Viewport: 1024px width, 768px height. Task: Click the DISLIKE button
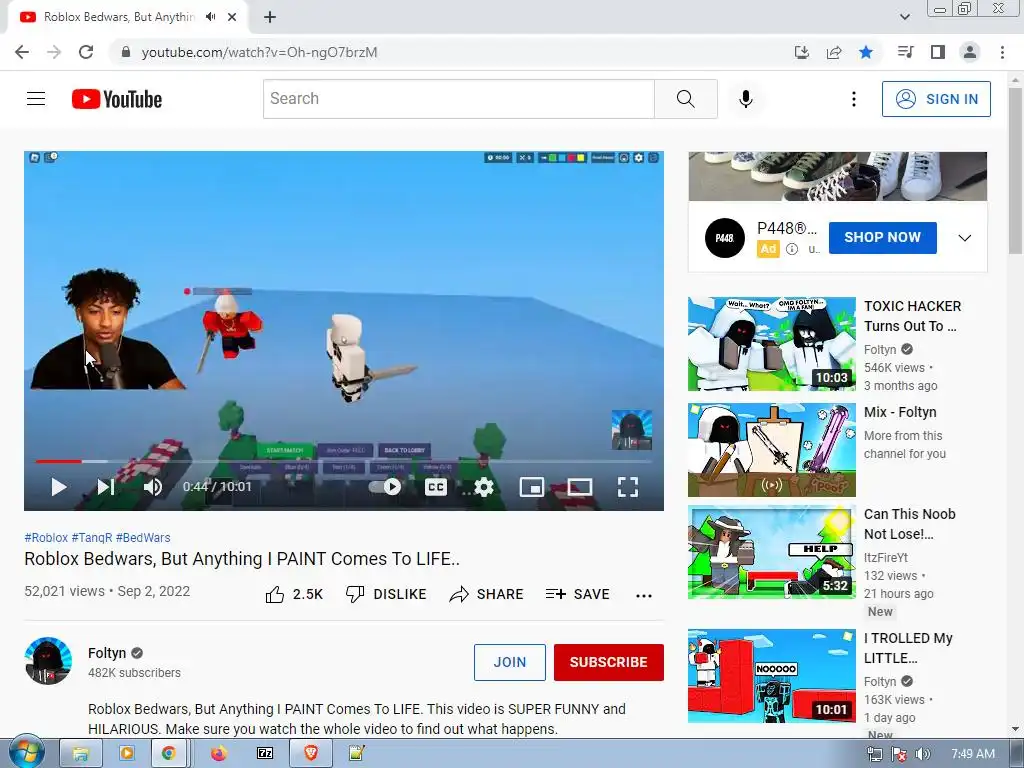click(386, 594)
